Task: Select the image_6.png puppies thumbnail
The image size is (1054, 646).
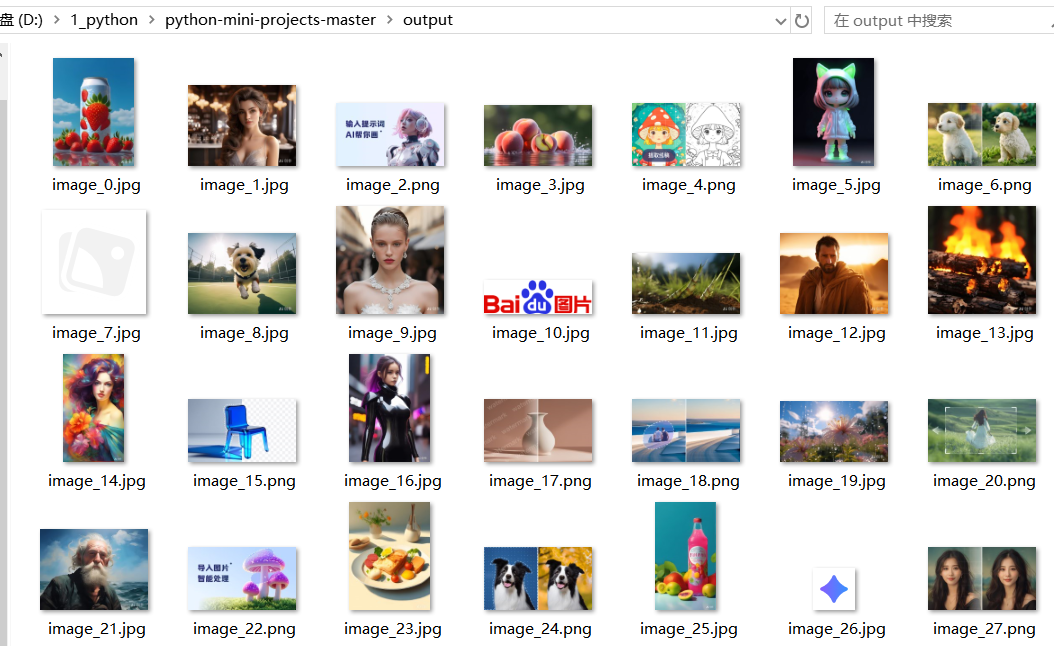Action: point(982,134)
